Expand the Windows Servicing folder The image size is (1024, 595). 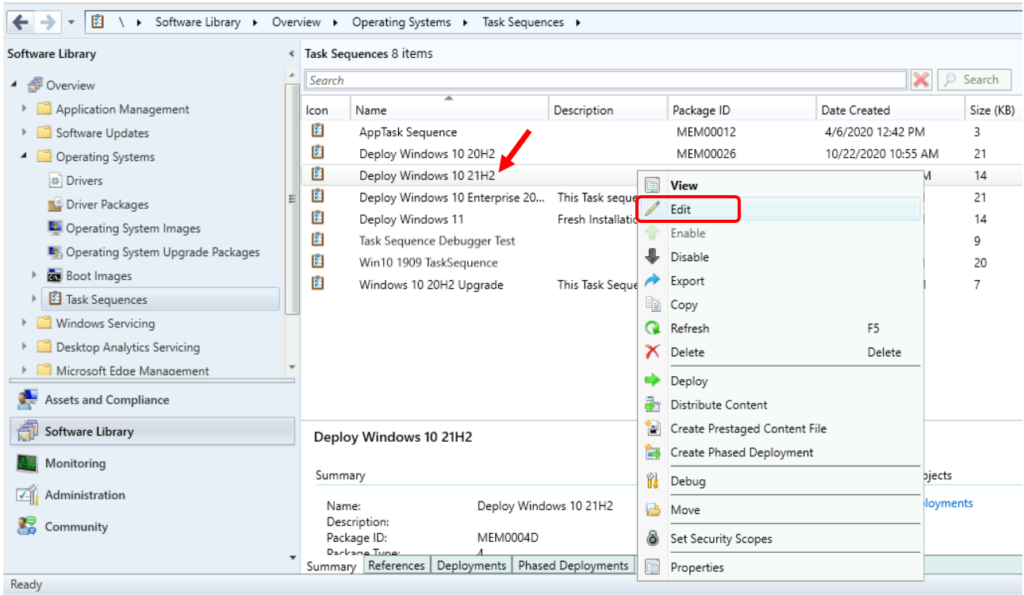[24, 323]
